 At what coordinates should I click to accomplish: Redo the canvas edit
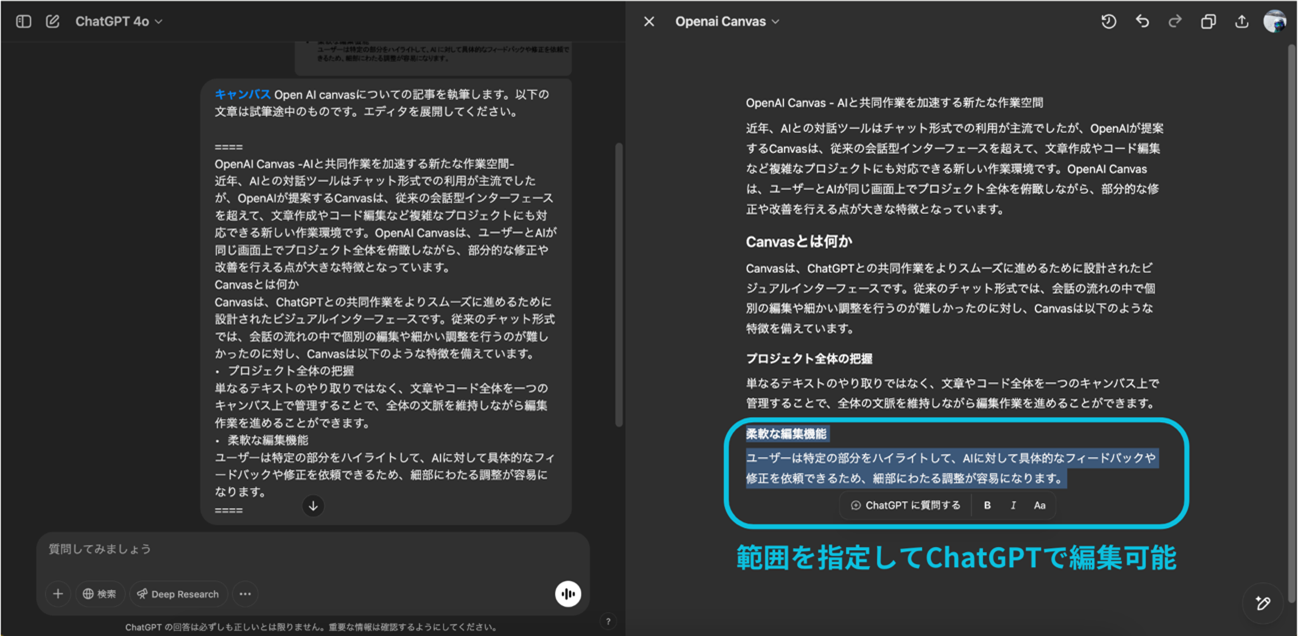tap(1175, 21)
